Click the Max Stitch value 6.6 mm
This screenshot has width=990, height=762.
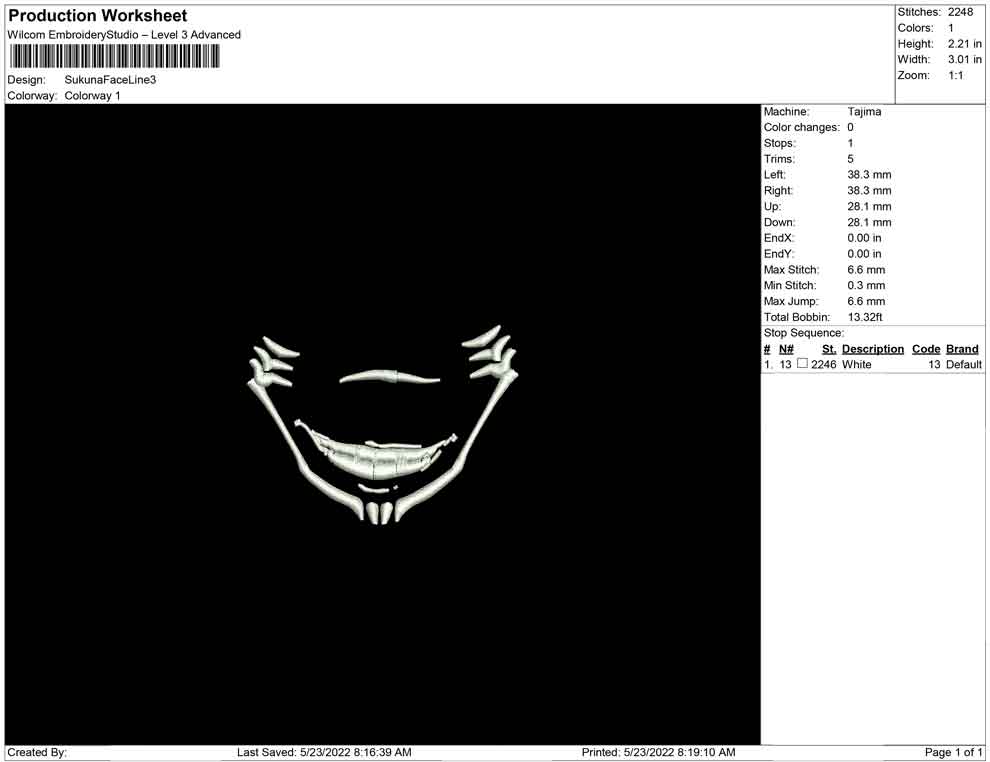[866, 270]
